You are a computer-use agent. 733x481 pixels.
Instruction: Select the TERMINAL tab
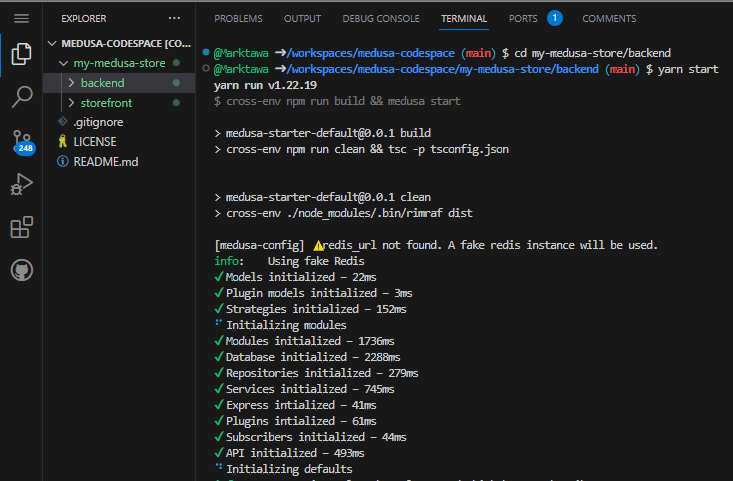point(464,19)
